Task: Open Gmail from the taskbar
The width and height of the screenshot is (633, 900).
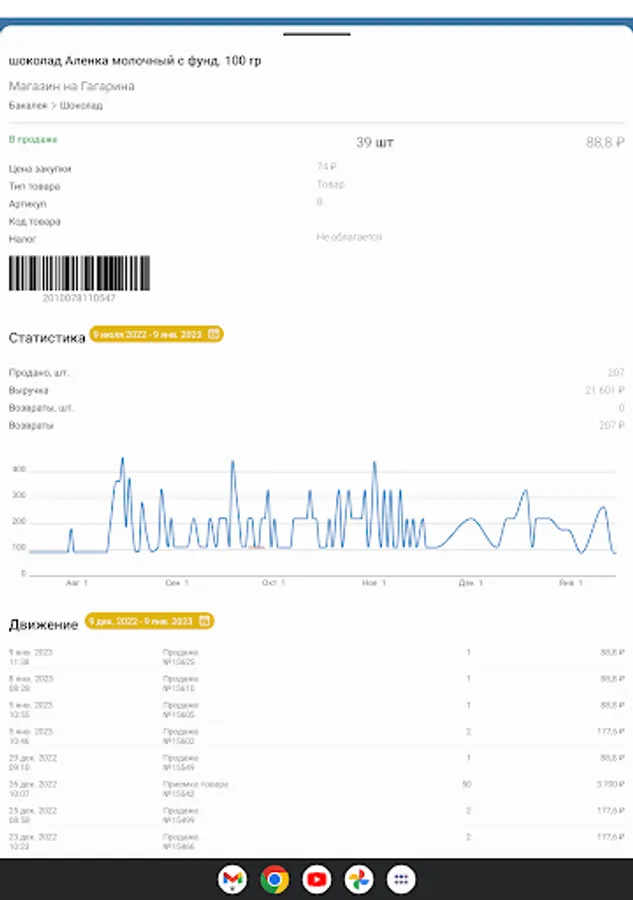Action: [232, 879]
